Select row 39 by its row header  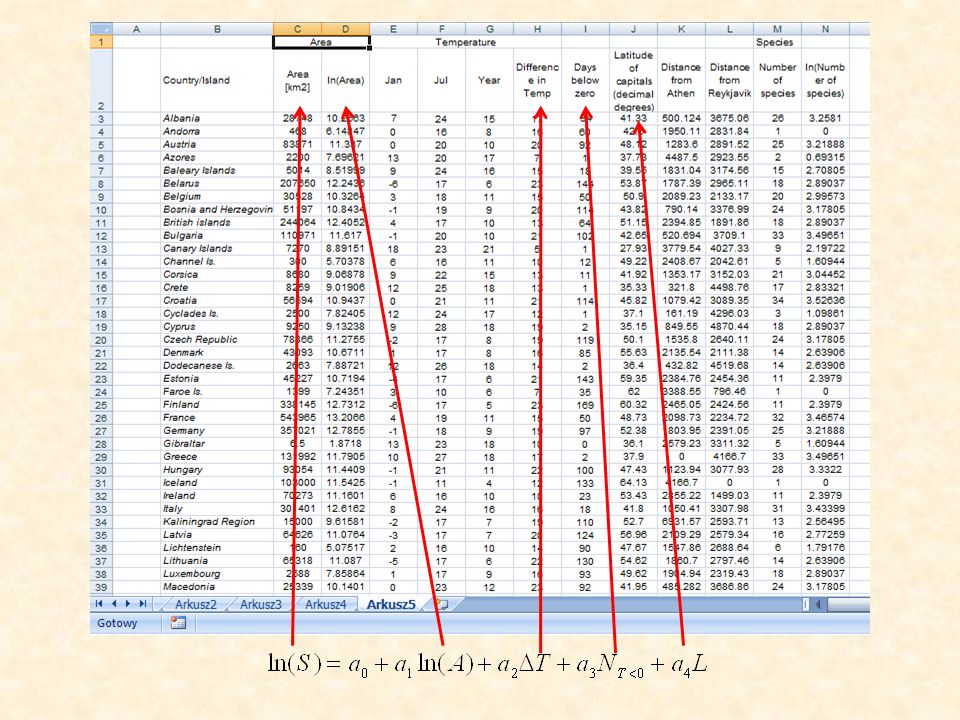pos(101,587)
